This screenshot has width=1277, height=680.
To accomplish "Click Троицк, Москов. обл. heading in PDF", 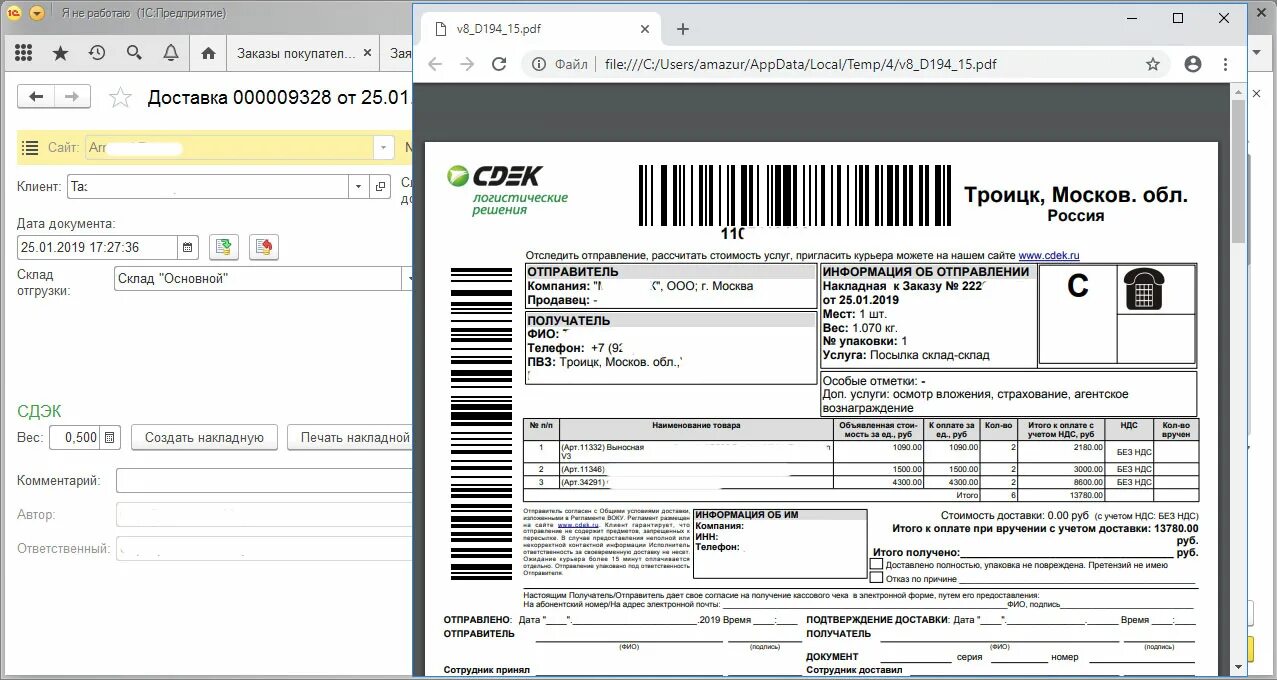I will (1076, 195).
